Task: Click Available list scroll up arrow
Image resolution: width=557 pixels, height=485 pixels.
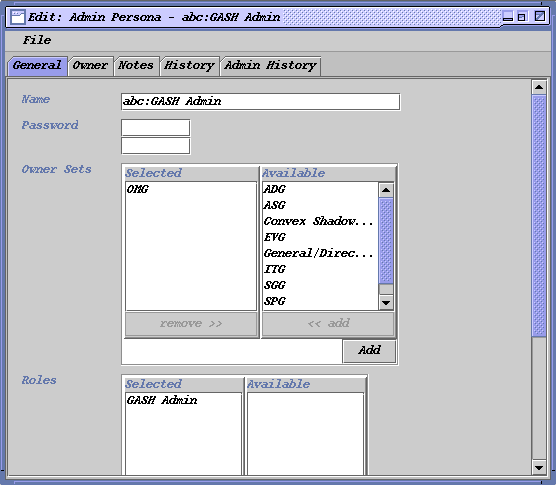Action: tap(386, 190)
